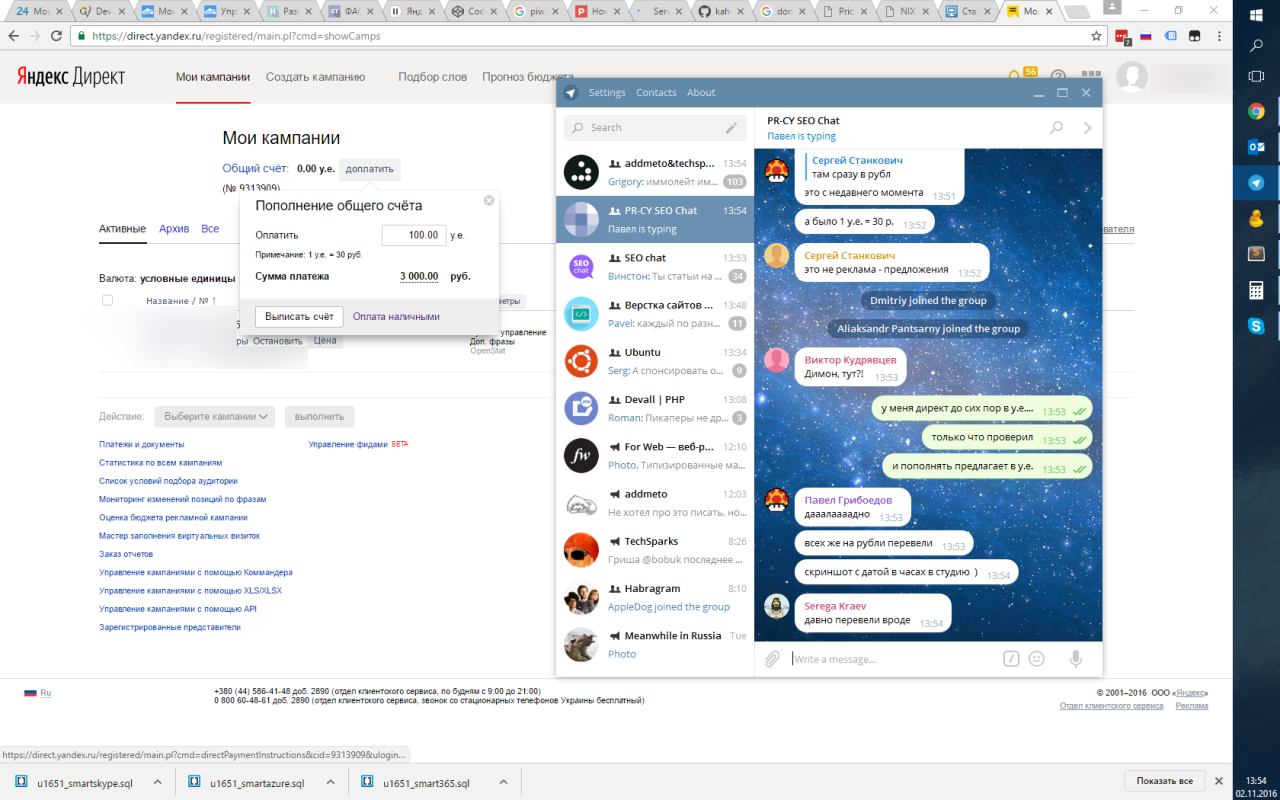Screen dimensions: 1280x800
Task: Open the Chrome three-dot menu
Action: [1218, 36]
